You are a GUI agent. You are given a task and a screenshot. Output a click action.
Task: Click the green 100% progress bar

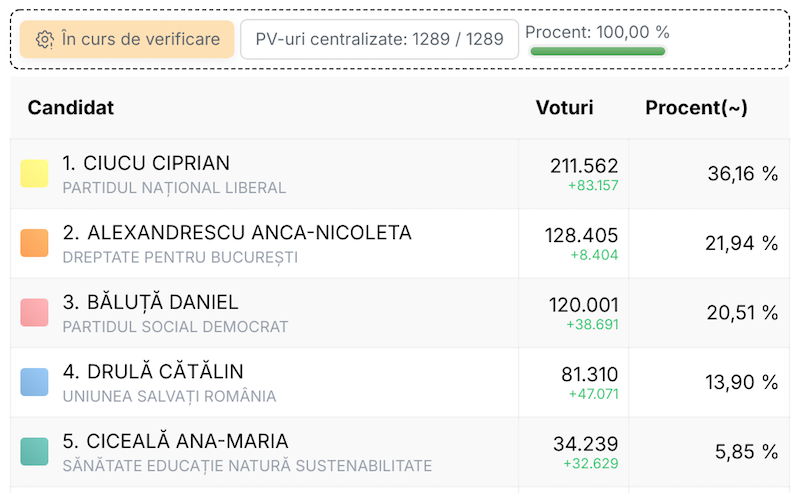(597, 51)
